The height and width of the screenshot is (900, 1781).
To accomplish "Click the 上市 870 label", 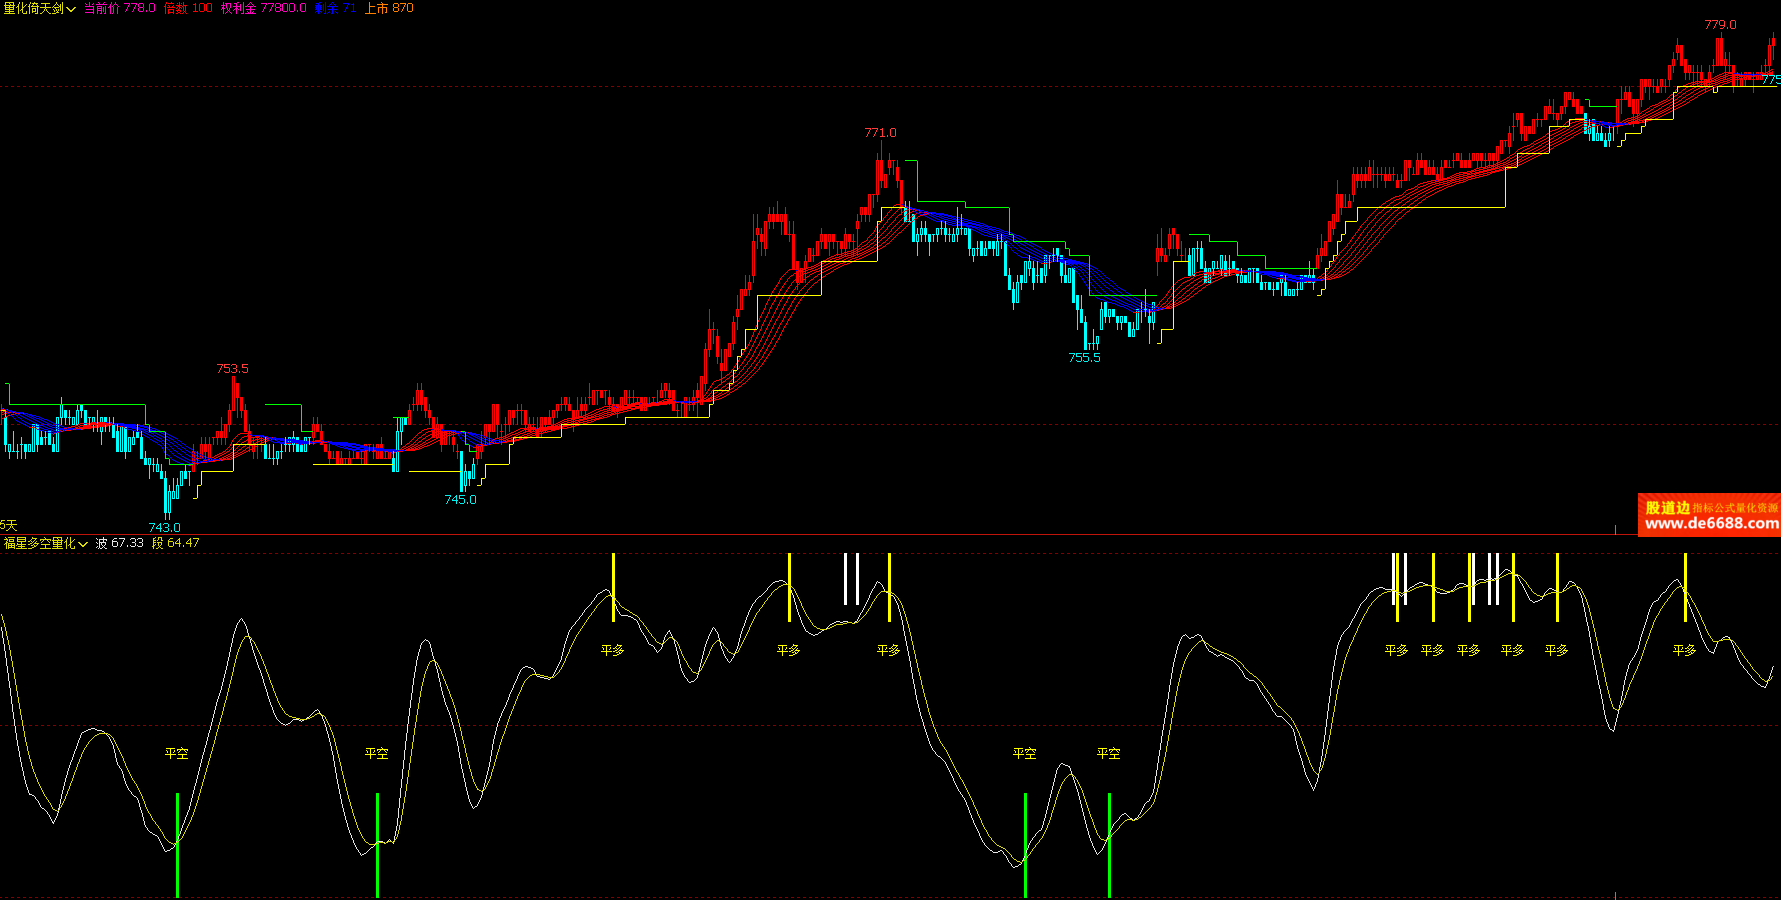I will (x=389, y=8).
